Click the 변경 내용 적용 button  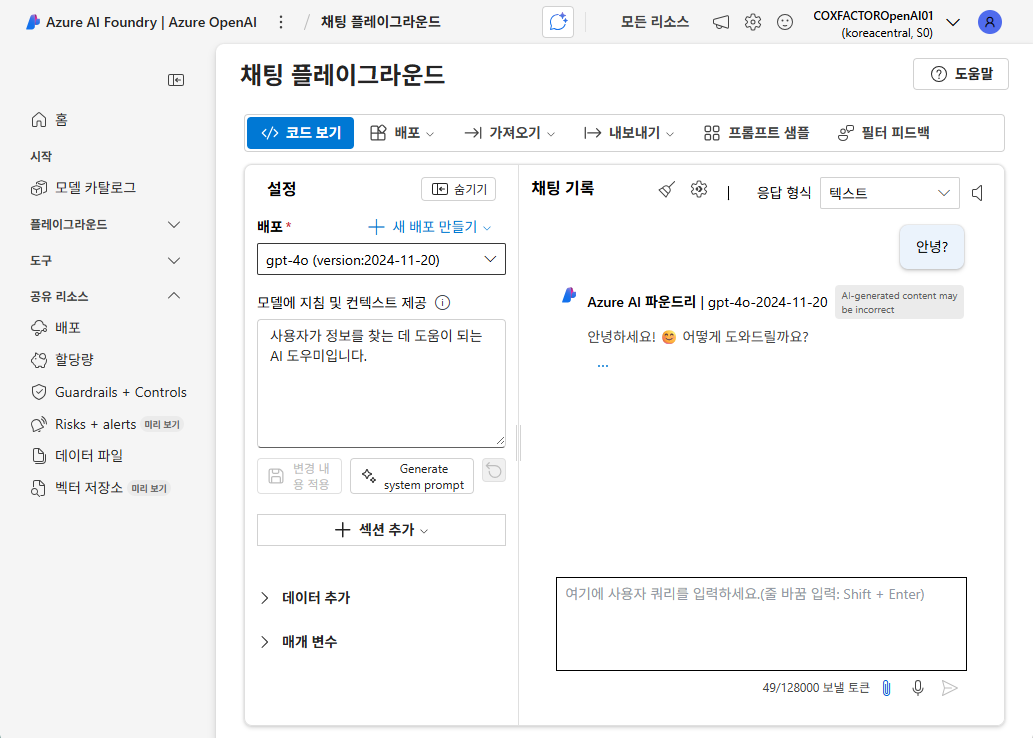pyautogui.click(x=300, y=476)
